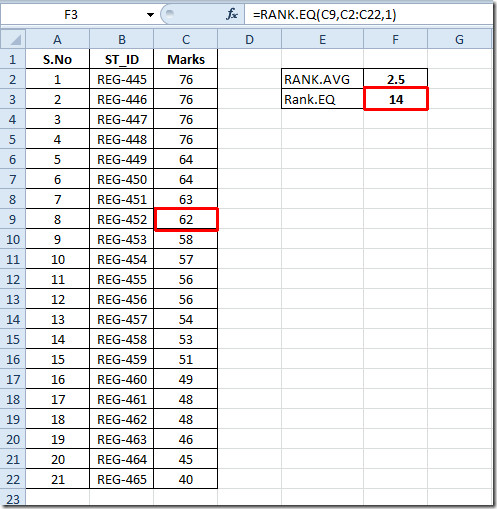Select column C header
The image size is (497, 509).
pos(186,39)
